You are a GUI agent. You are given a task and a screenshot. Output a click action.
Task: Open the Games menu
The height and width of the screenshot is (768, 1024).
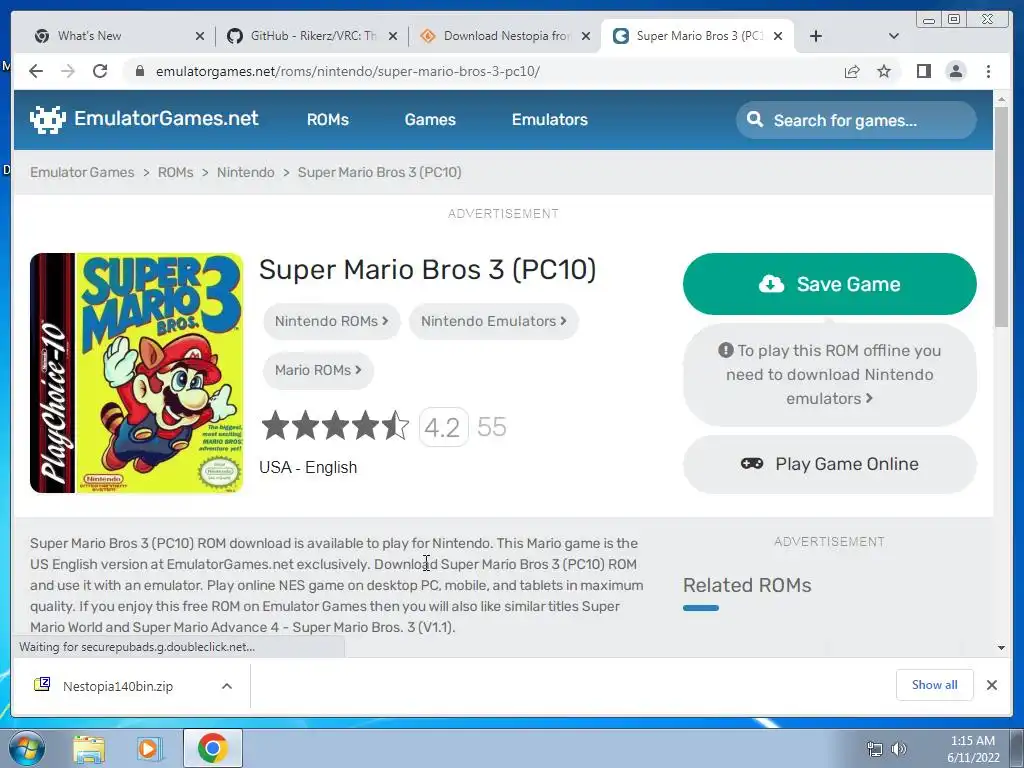coord(430,120)
